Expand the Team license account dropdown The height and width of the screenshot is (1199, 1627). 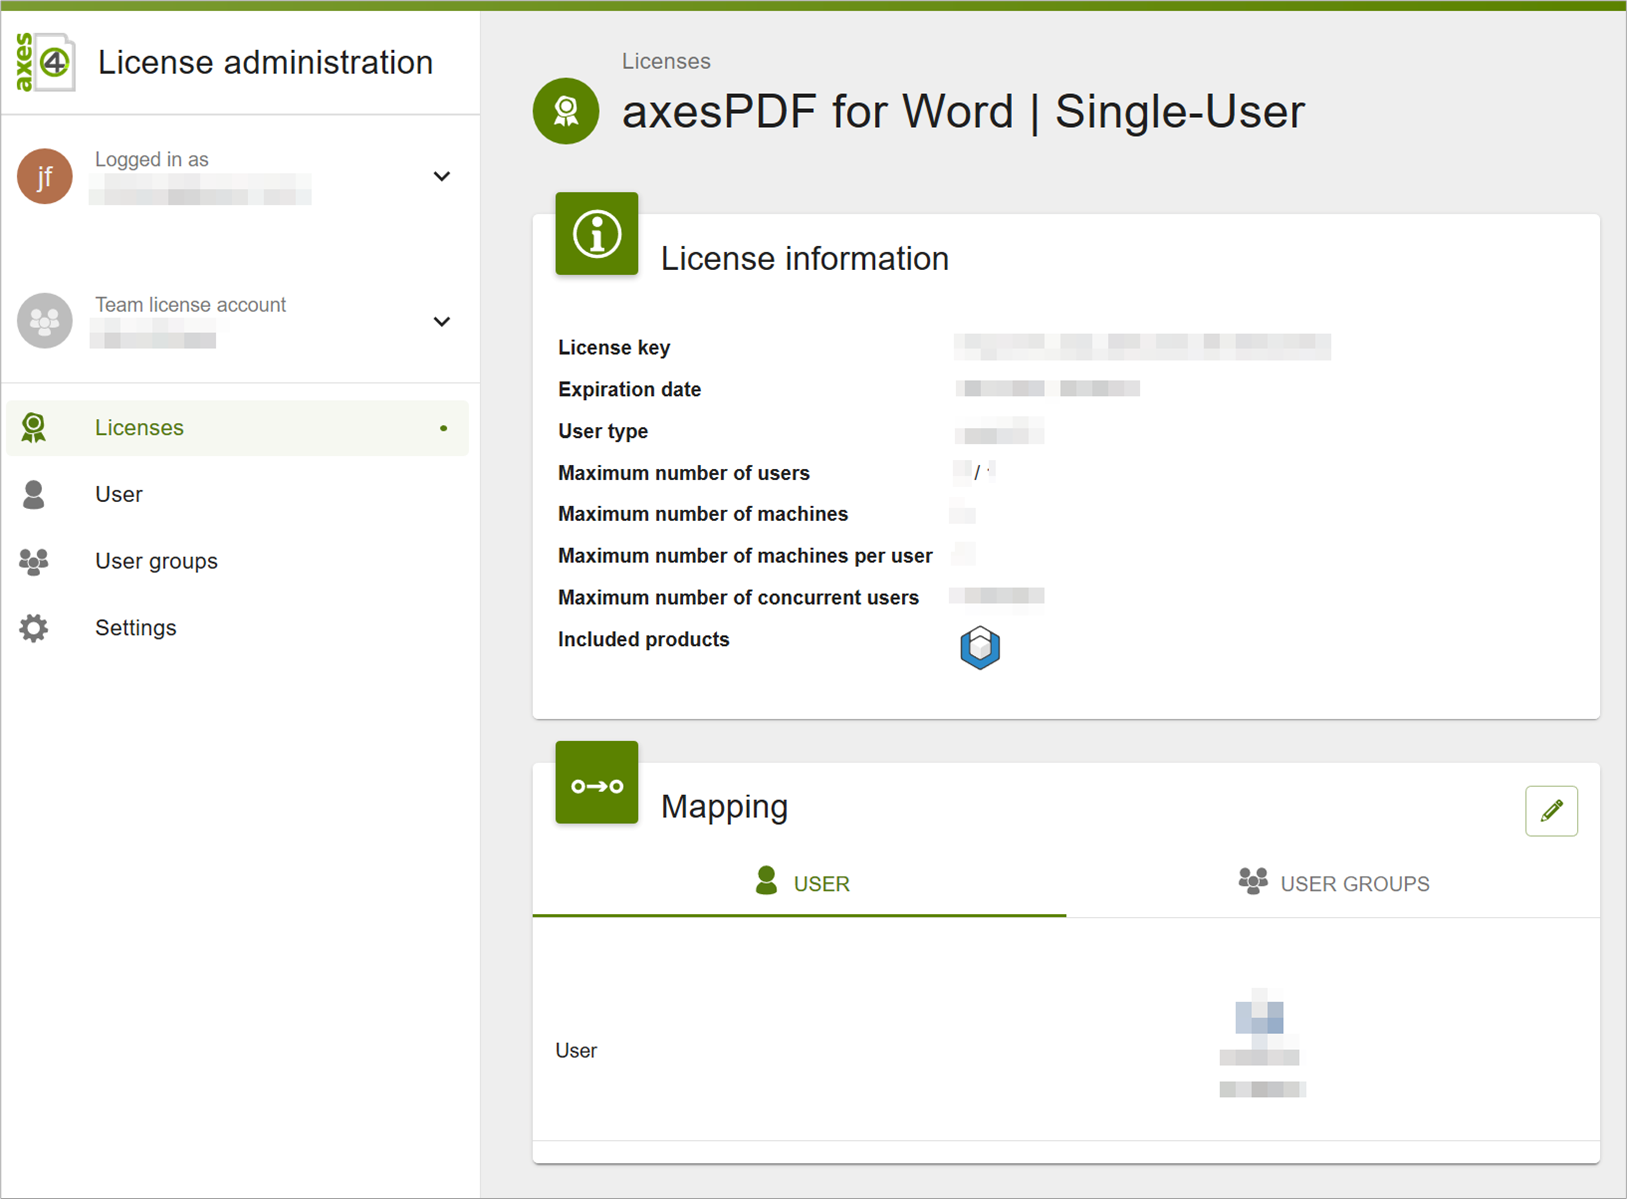(x=442, y=321)
